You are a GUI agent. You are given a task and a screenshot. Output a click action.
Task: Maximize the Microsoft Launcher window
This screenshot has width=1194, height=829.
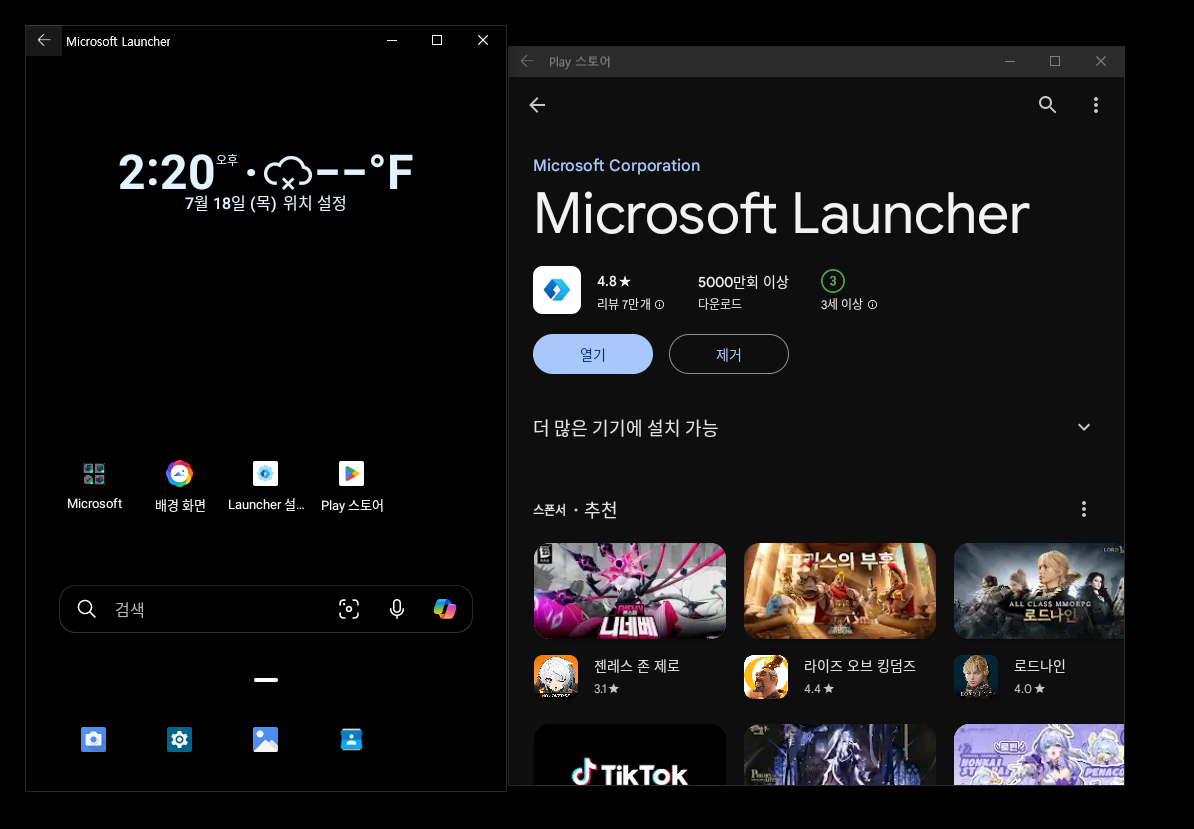(437, 40)
